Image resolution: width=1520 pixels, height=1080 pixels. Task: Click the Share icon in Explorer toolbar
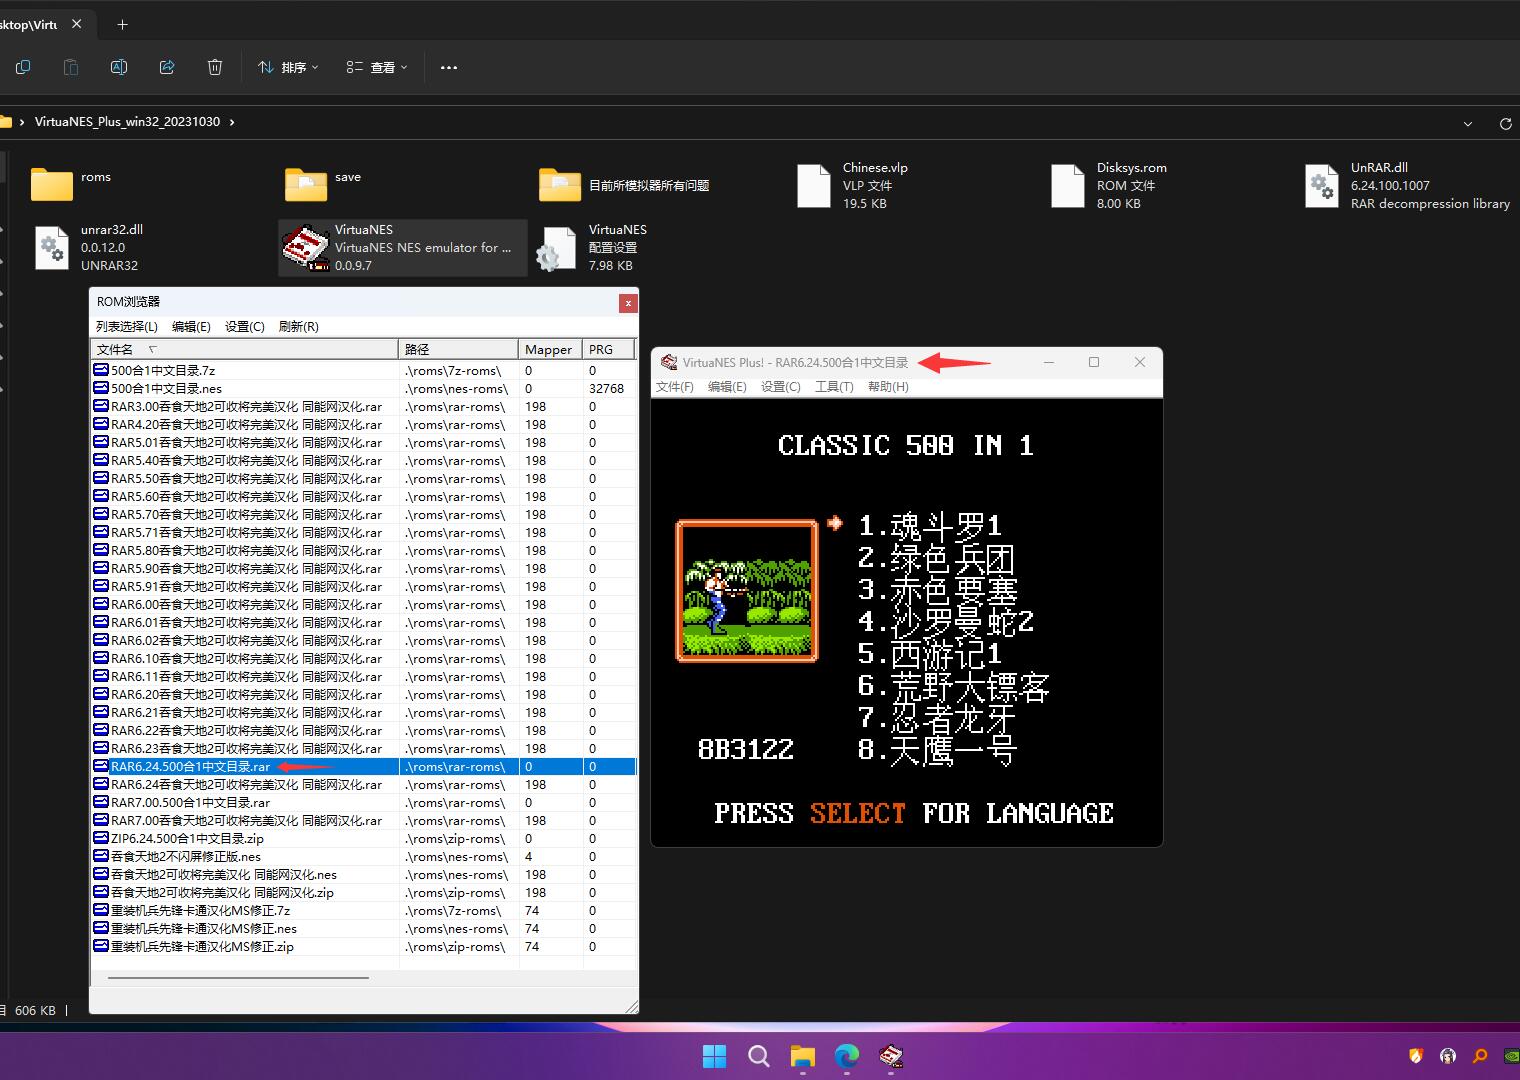[167, 67]
